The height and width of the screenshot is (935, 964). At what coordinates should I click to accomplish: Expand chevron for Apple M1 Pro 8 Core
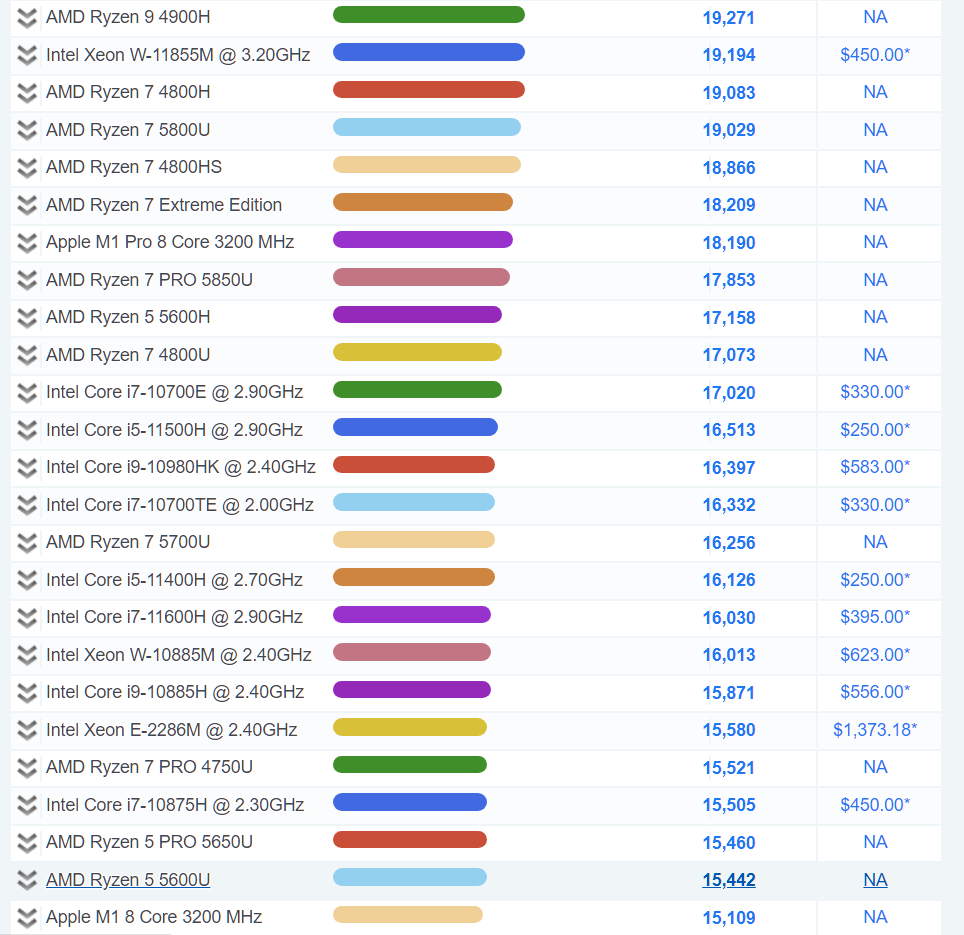coord(26,243)
